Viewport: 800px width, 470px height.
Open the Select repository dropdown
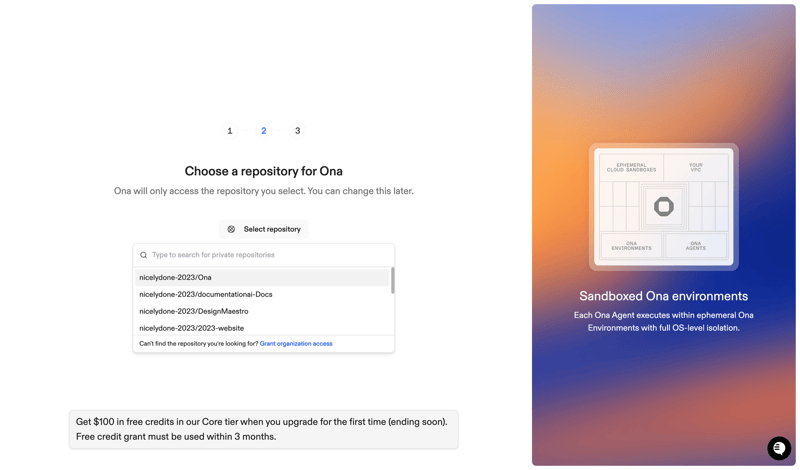click(x=264, y=229)
